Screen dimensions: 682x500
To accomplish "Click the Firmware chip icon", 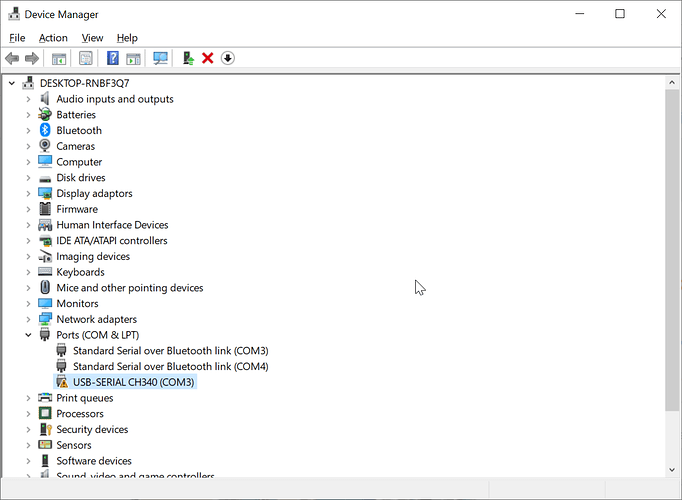I will (x=45, y=209).
